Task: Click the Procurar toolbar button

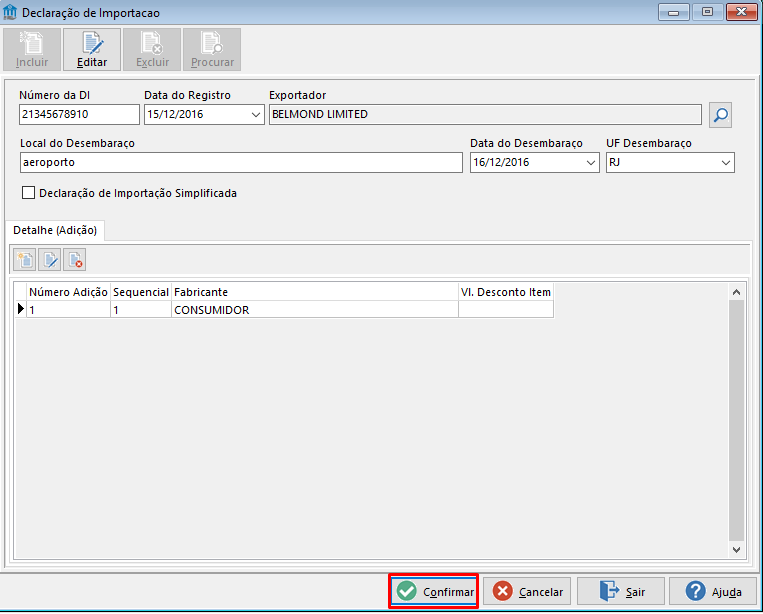Action: (212, 50)
